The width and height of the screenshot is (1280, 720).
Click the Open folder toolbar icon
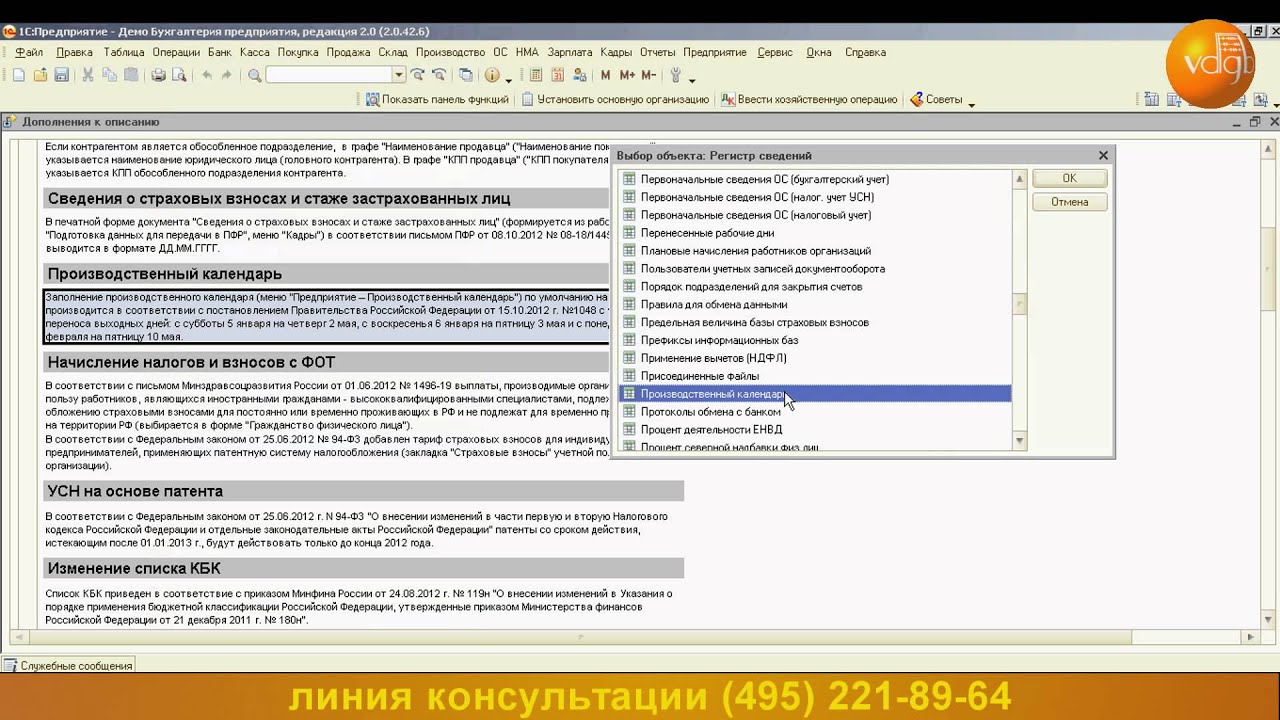point(40,75)
